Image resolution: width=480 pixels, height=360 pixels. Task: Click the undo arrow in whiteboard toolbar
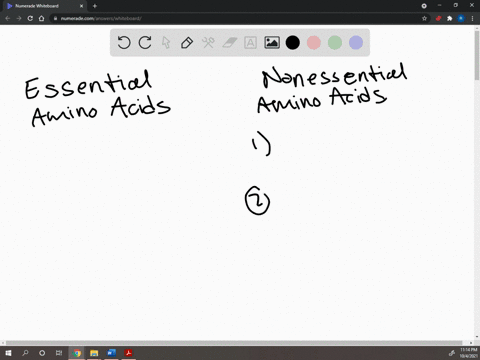(124, 43)
